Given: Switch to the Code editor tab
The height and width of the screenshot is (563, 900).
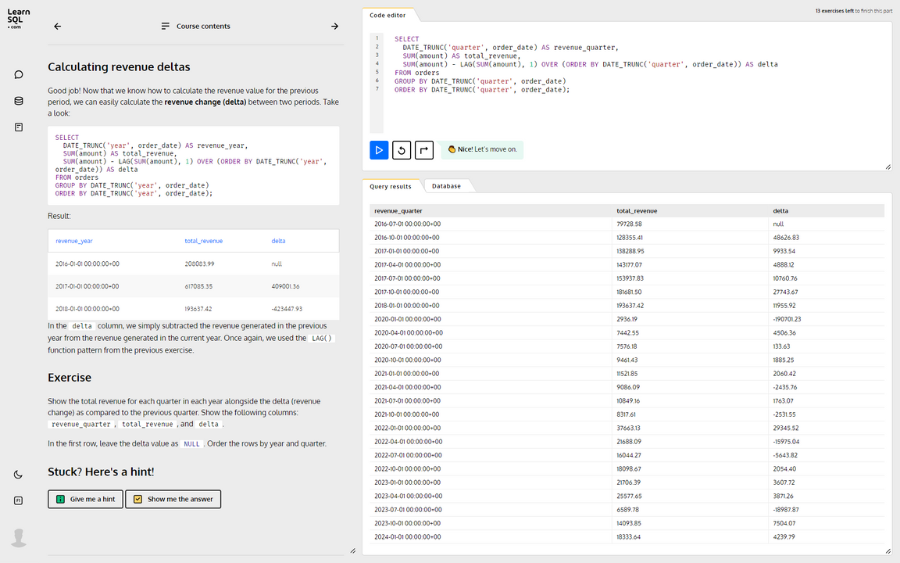Looking at the screenshot, I should tap(387, 15).
